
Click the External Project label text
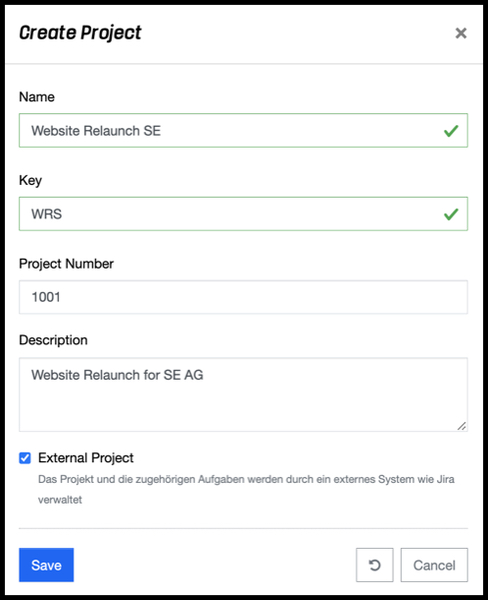tap(86, 458)
